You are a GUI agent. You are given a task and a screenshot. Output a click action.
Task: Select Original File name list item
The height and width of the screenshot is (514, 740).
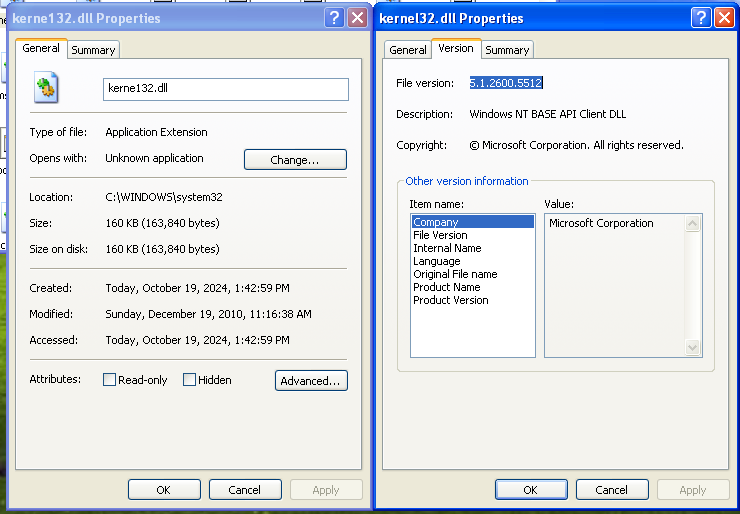click(x=455, y=274)
